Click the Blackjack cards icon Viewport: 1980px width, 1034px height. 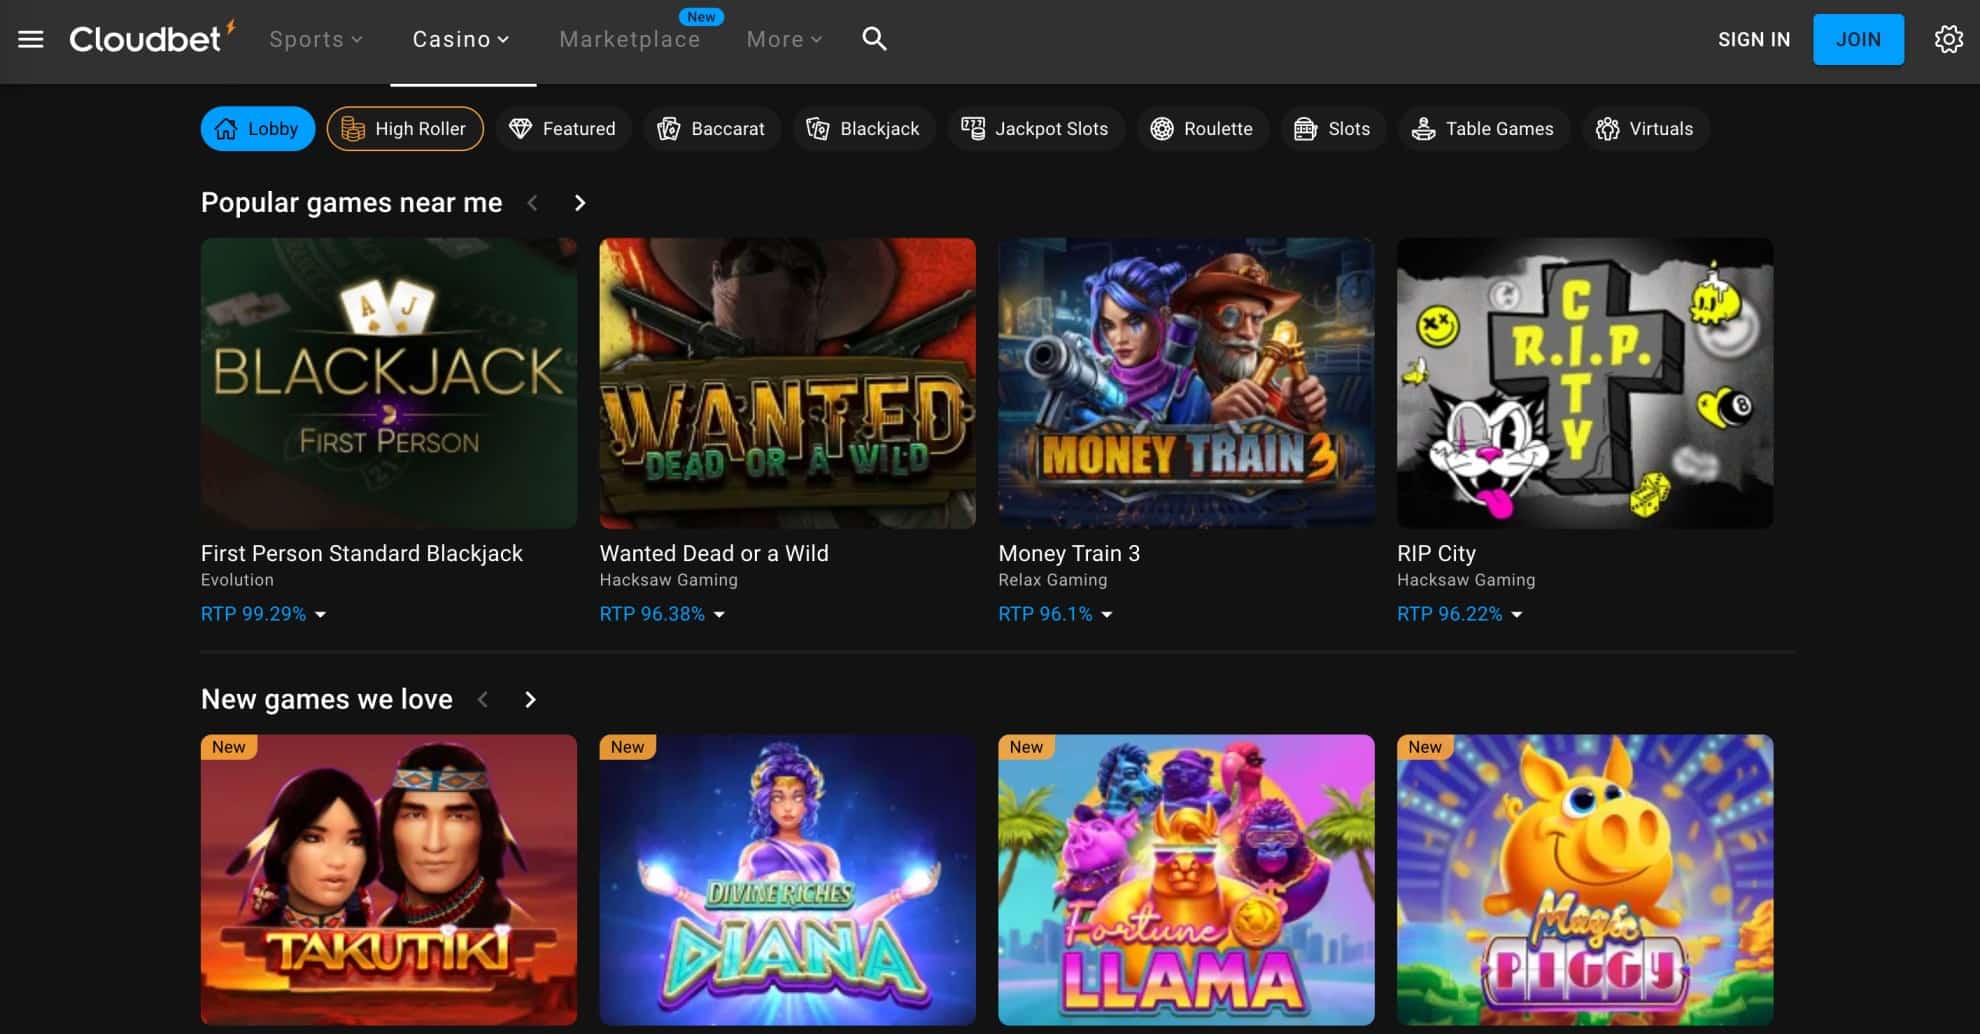pyautogui.click(x=817, y=129)
